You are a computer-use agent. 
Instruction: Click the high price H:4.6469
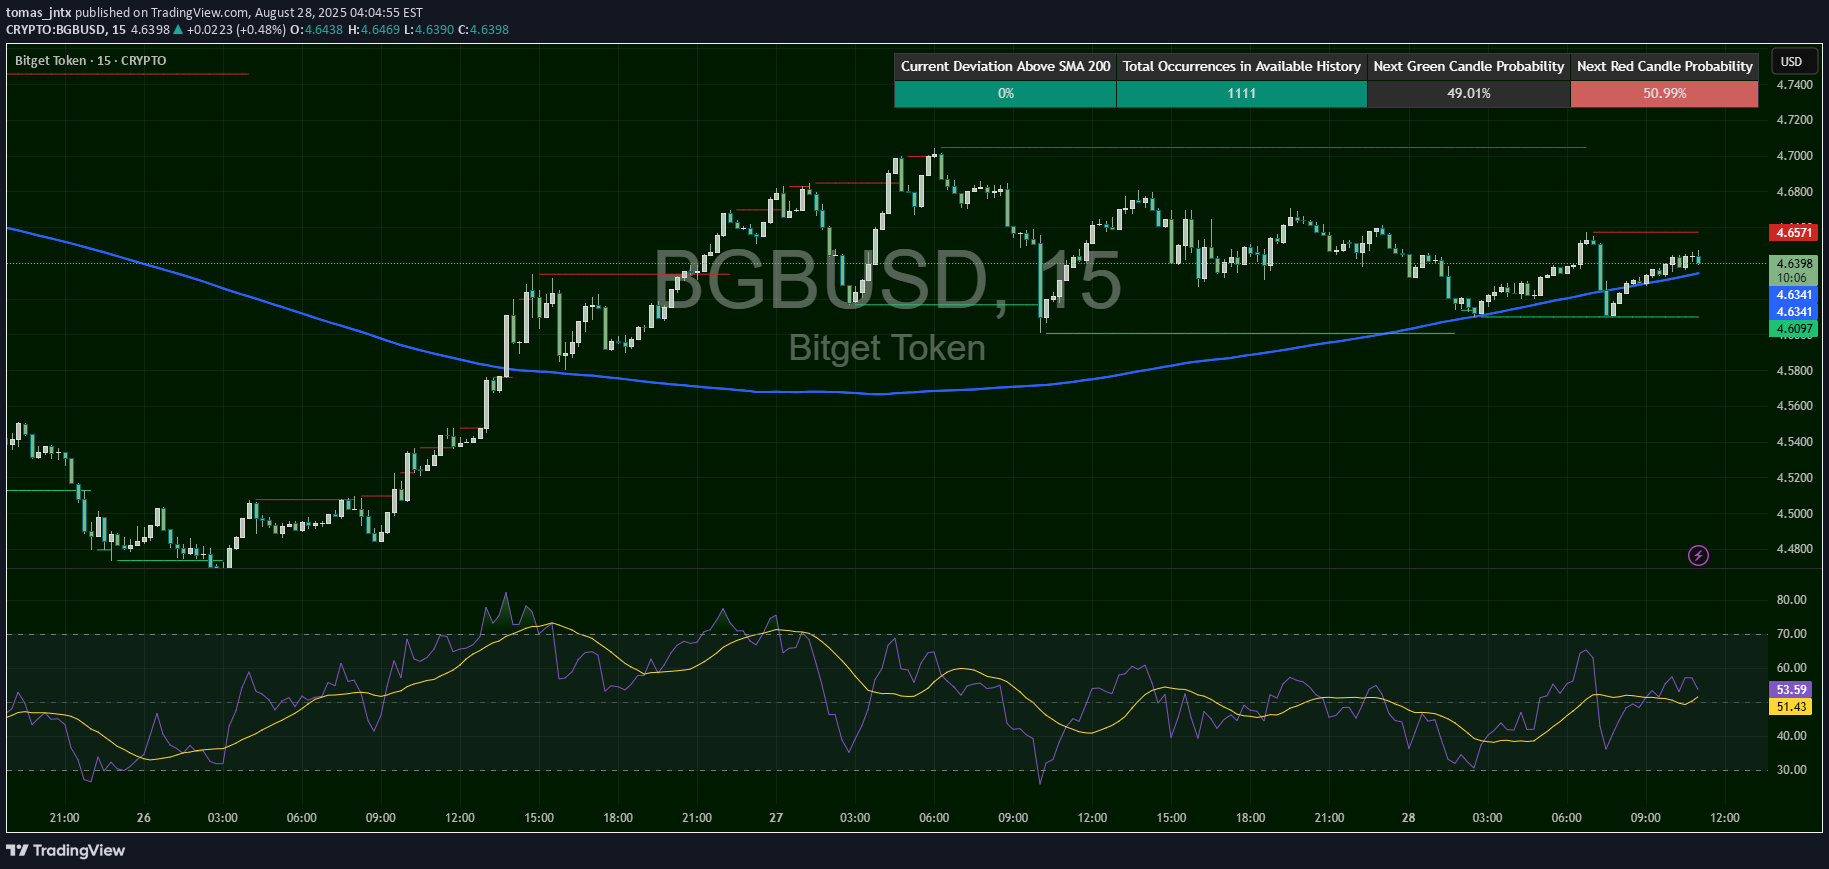[374, 30]
